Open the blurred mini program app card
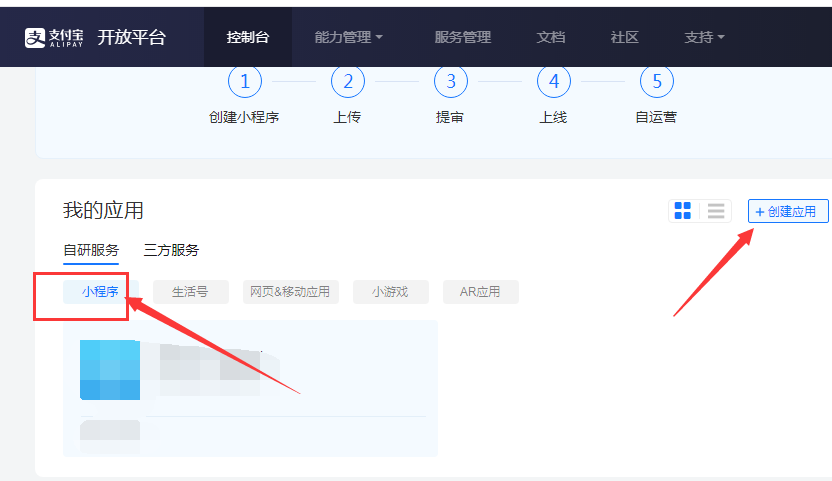 click(250, 385)
